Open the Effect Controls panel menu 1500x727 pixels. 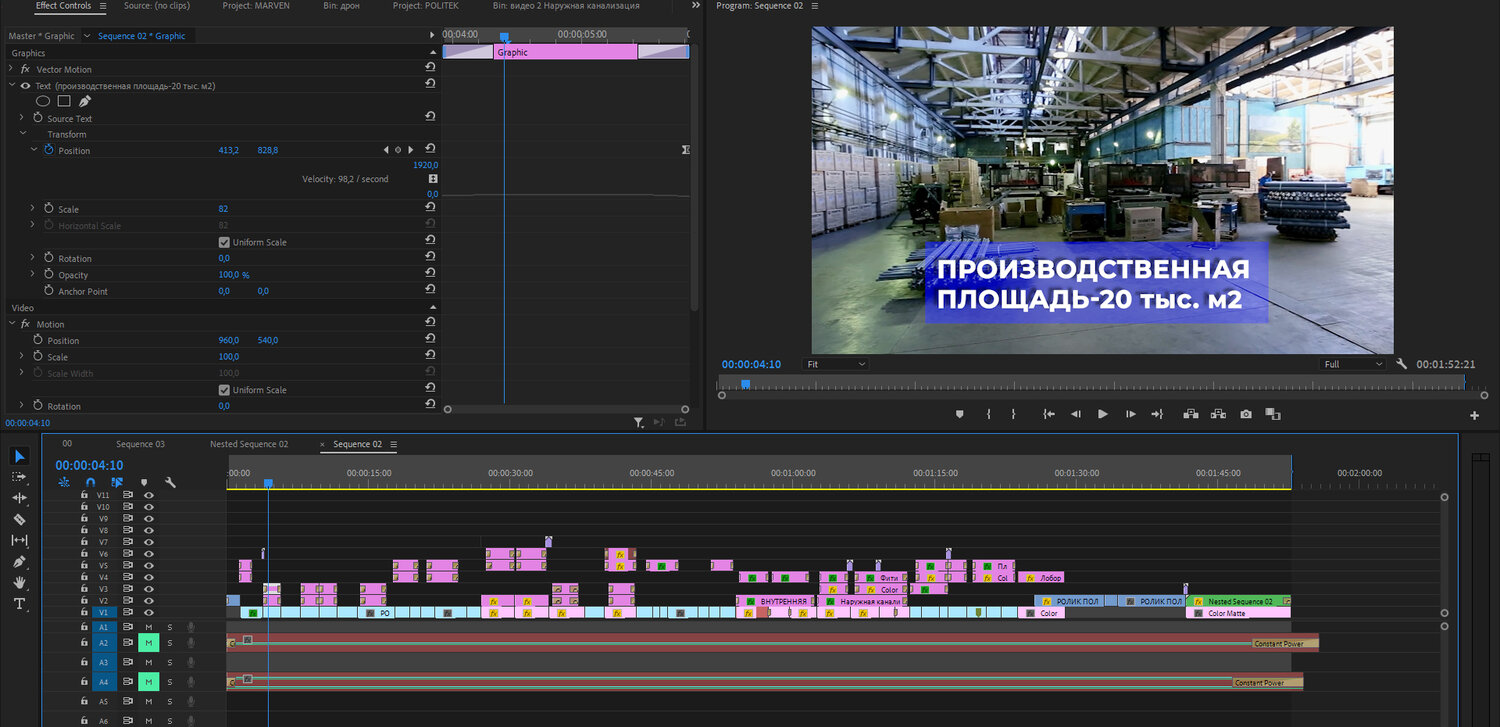102,6
